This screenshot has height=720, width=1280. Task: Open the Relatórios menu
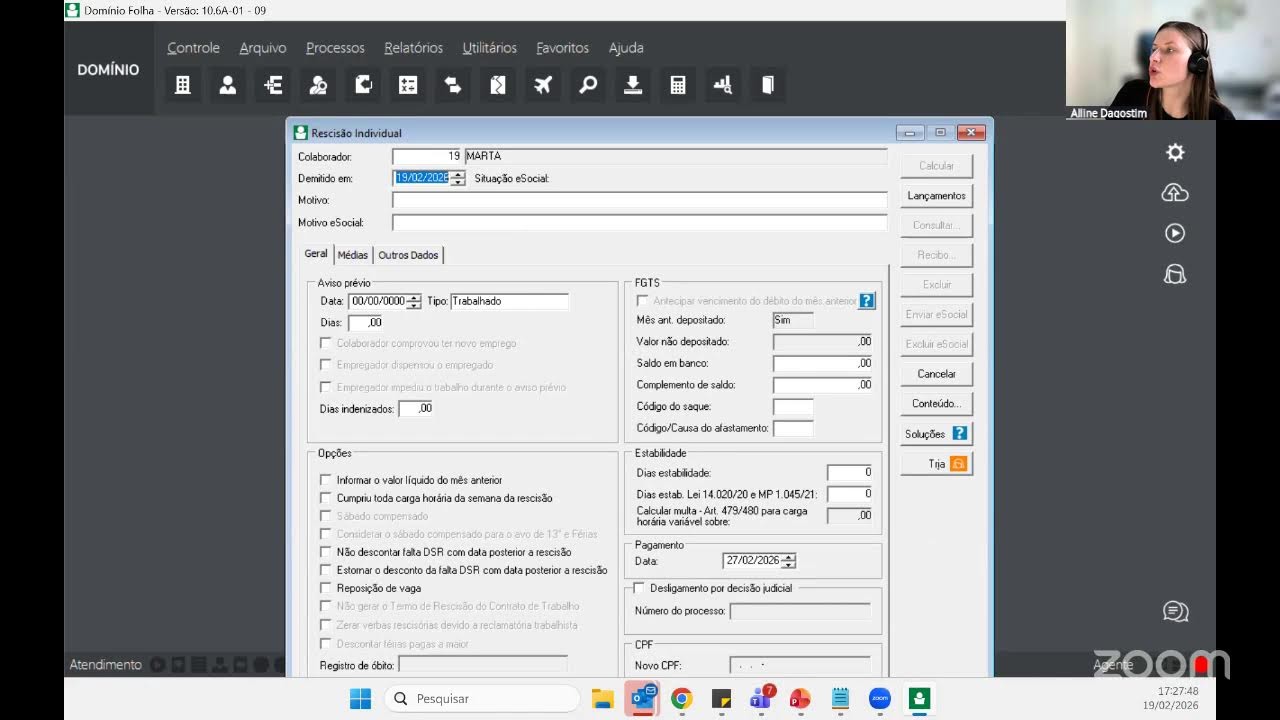coord(413,48)
